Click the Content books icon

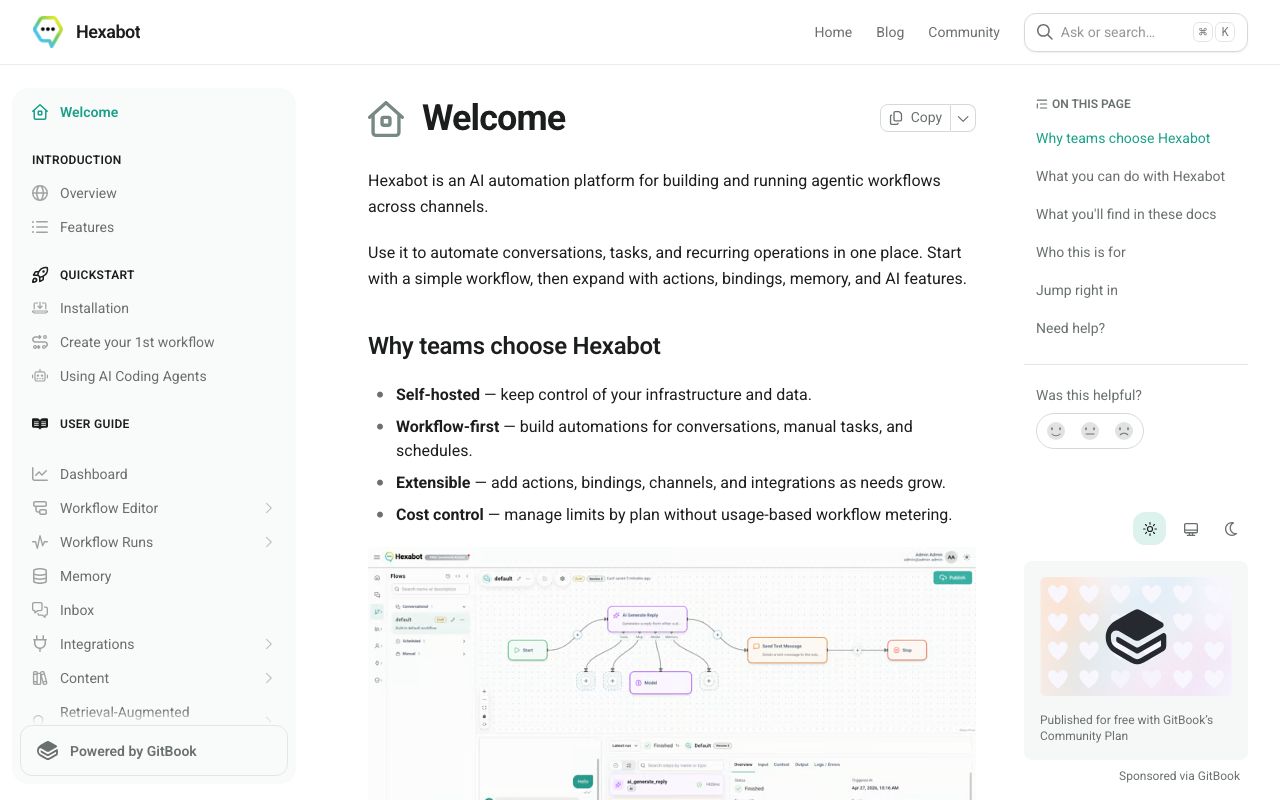tap(40, 678)
